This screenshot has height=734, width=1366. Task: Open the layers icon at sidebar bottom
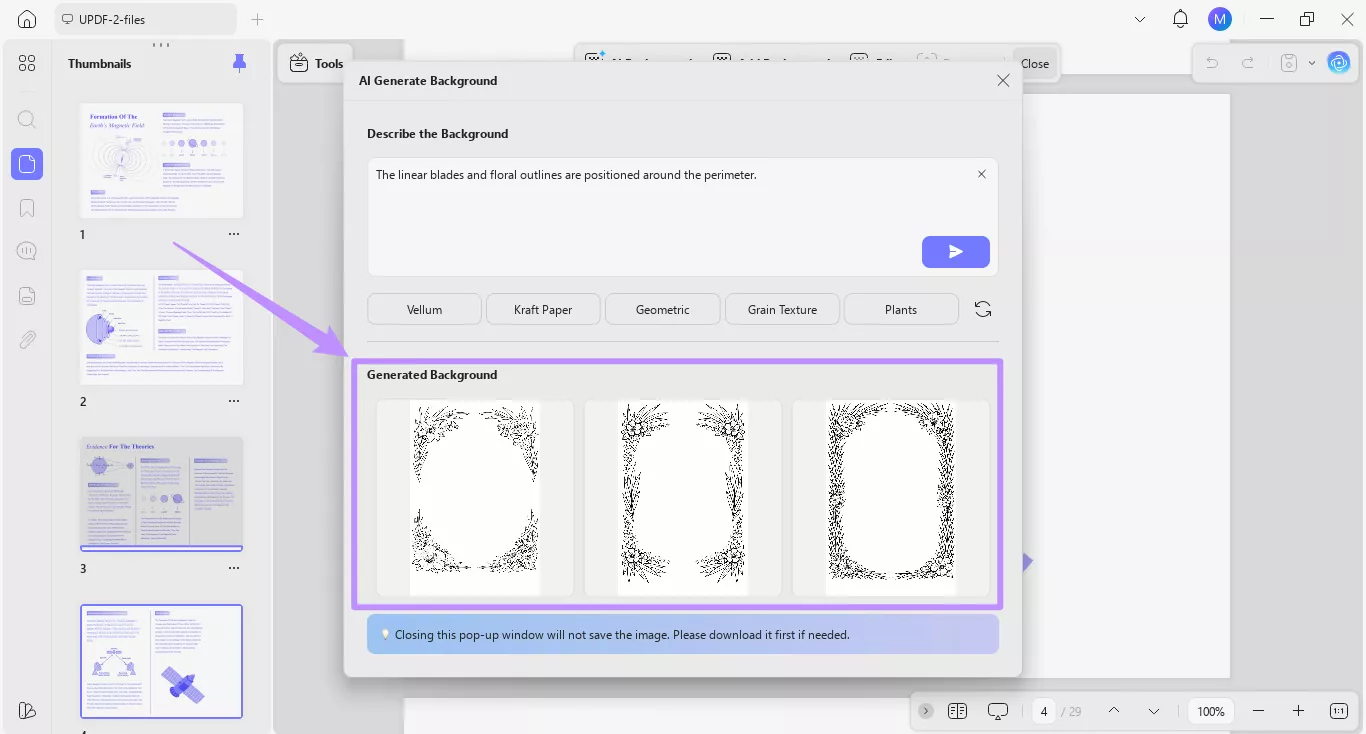tap(27, 710)
